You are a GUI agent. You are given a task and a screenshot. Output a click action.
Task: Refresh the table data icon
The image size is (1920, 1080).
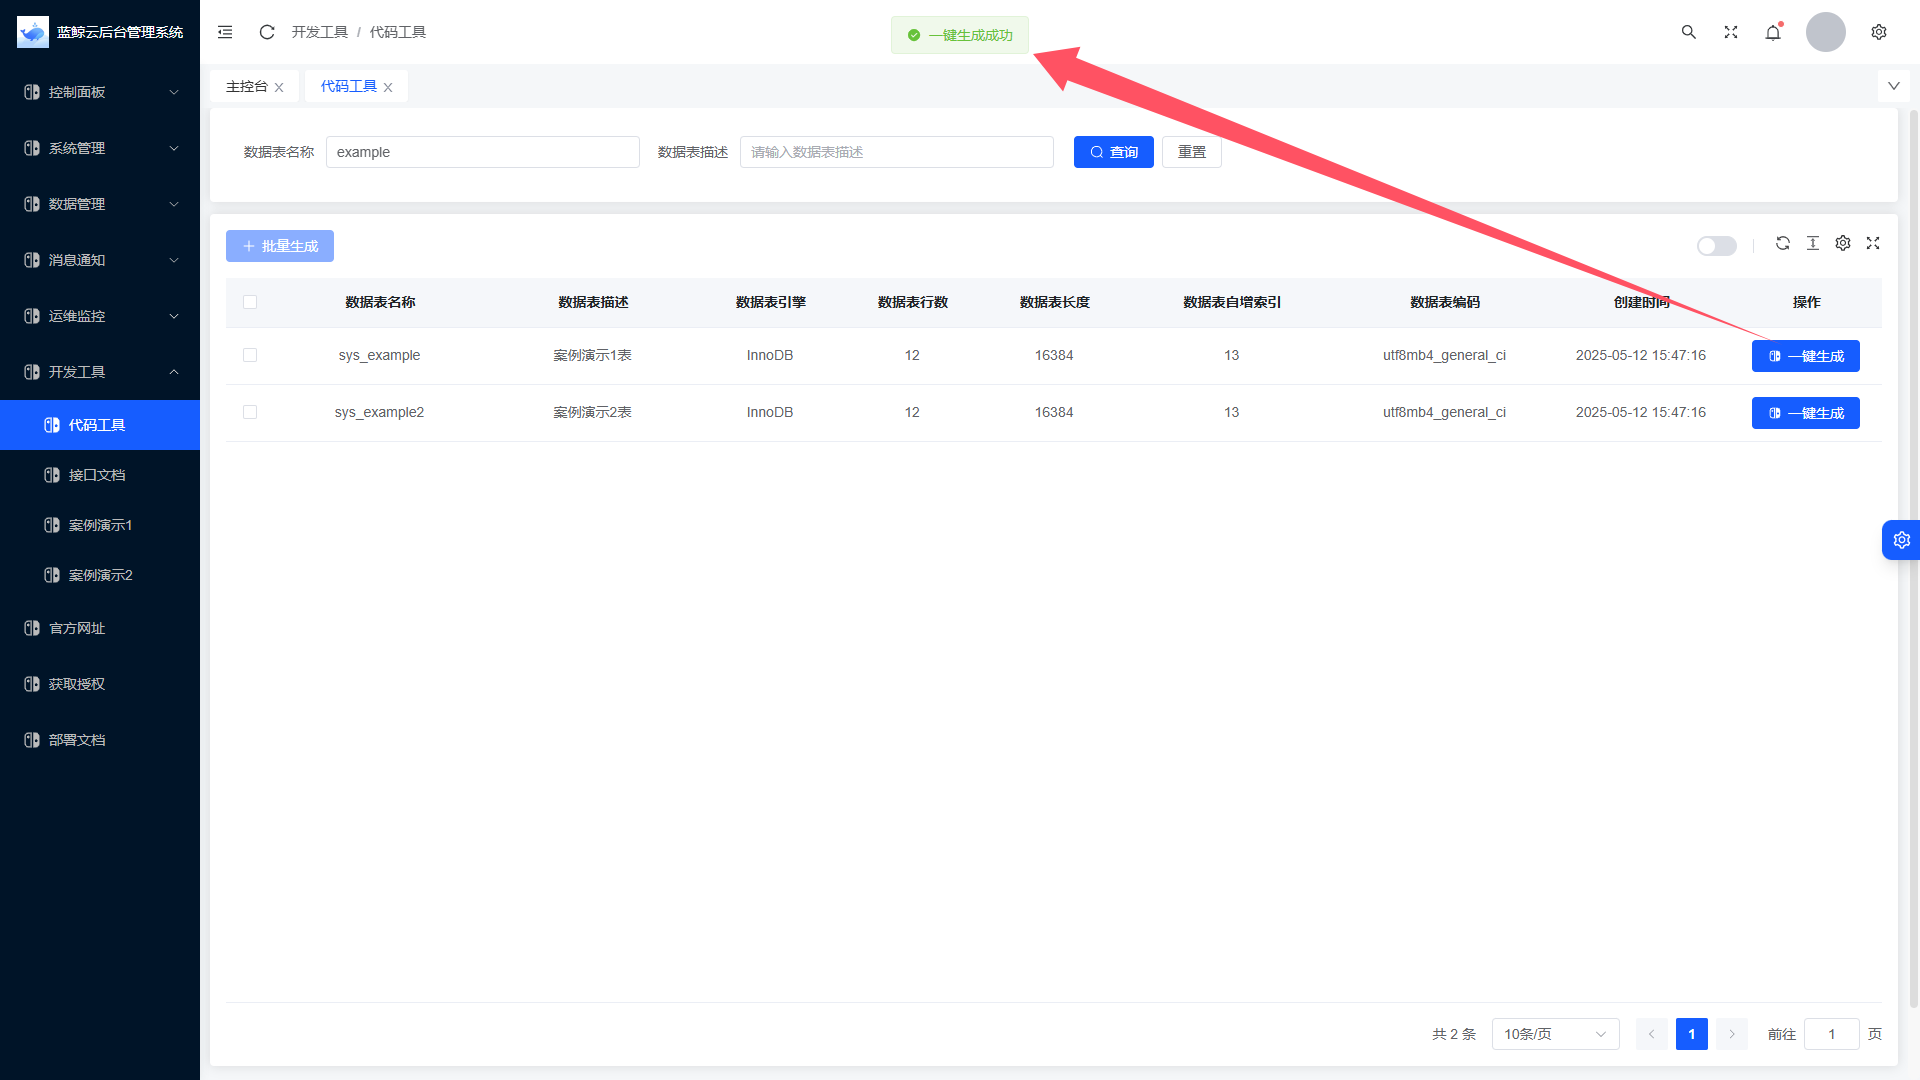[1782, 243]
